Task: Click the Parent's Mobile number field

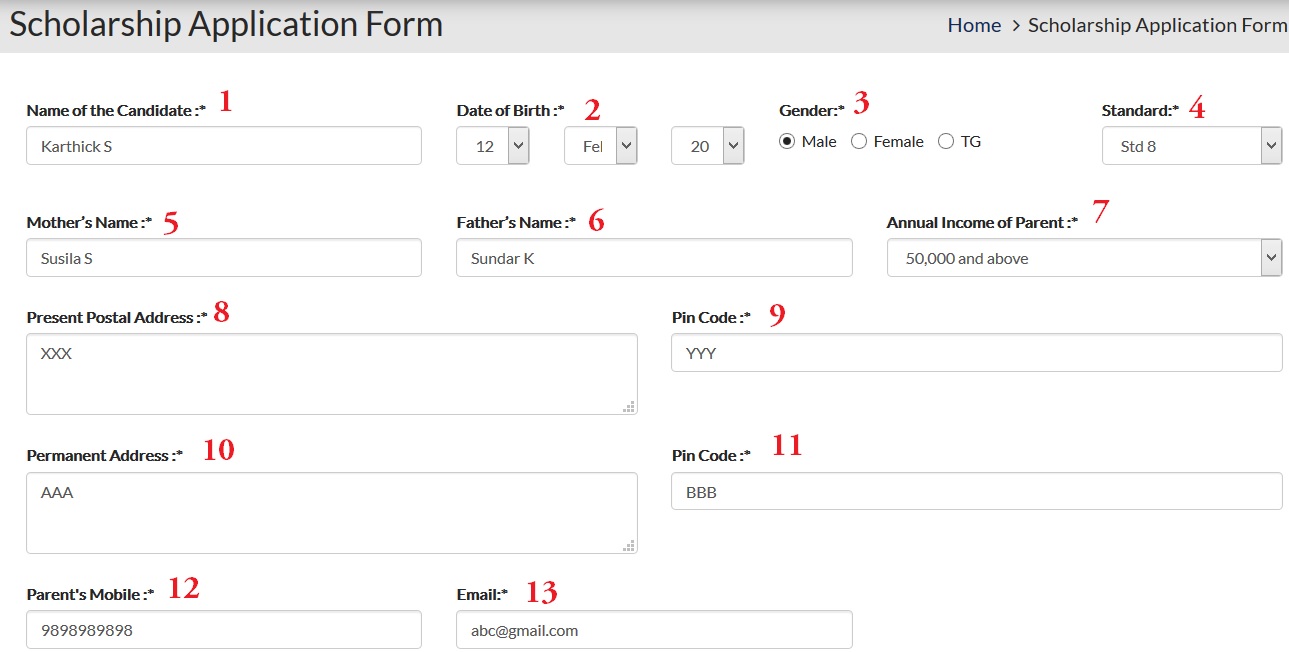Action: (224, 631)
